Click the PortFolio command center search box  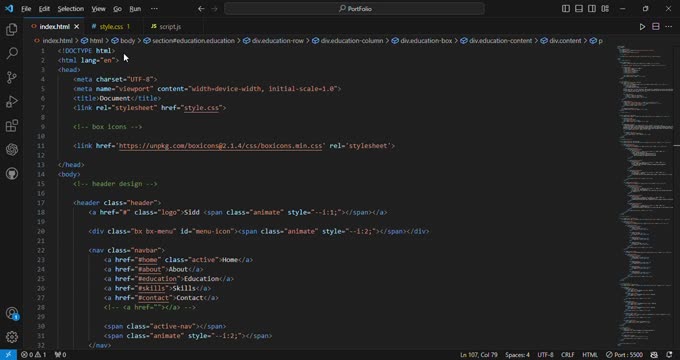coord(354,9)
